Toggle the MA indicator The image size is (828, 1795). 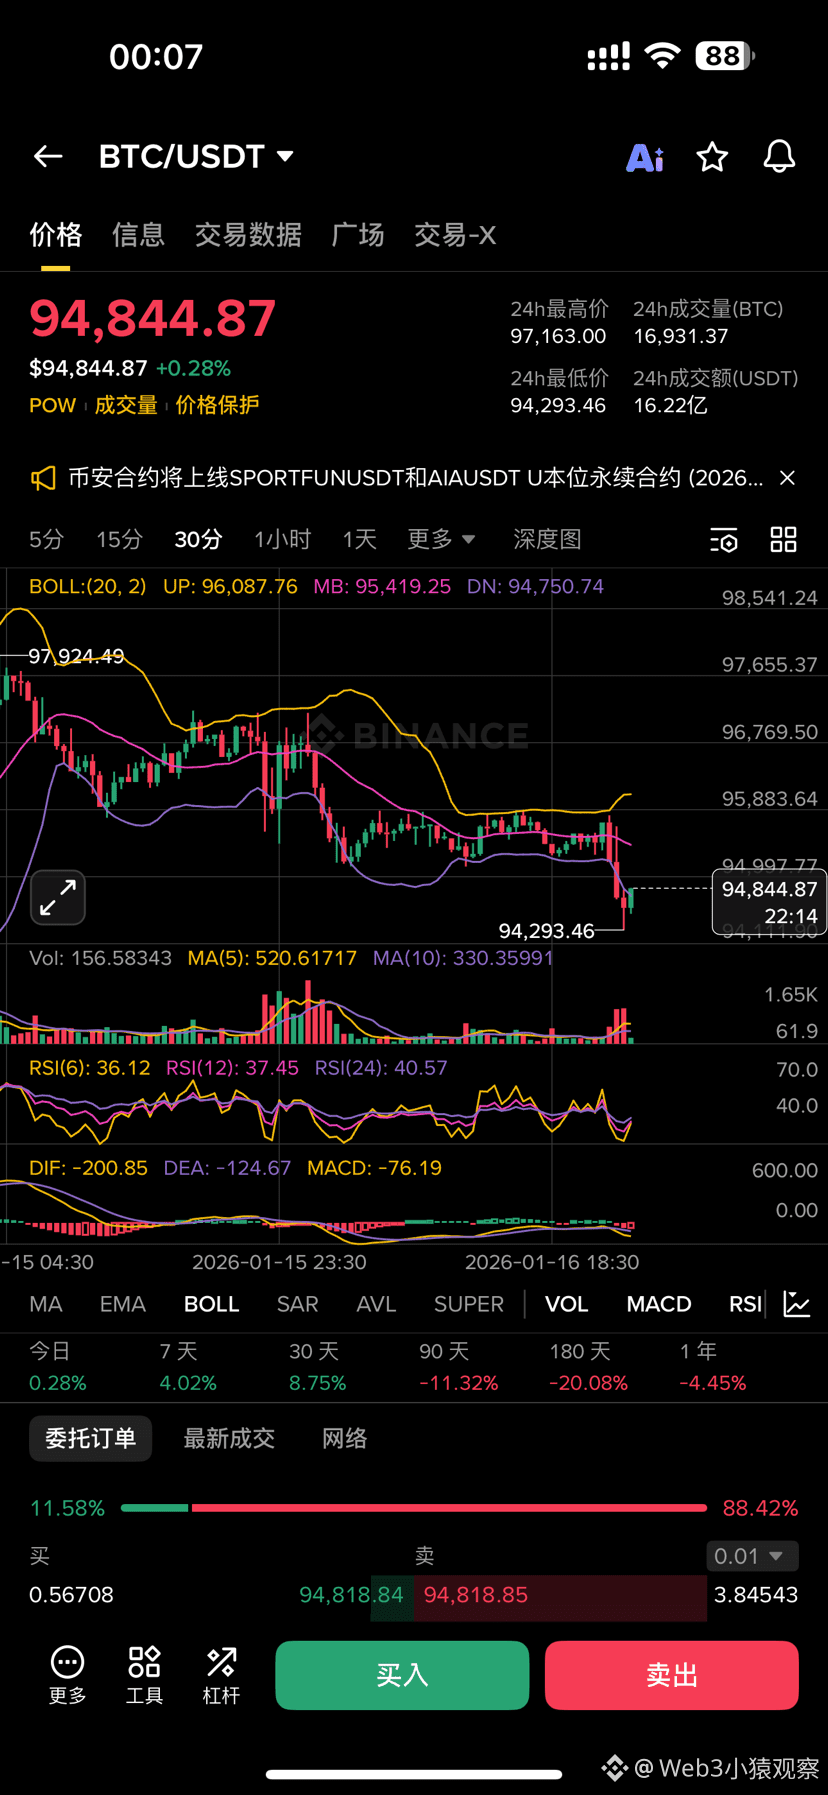[46, 1304]
